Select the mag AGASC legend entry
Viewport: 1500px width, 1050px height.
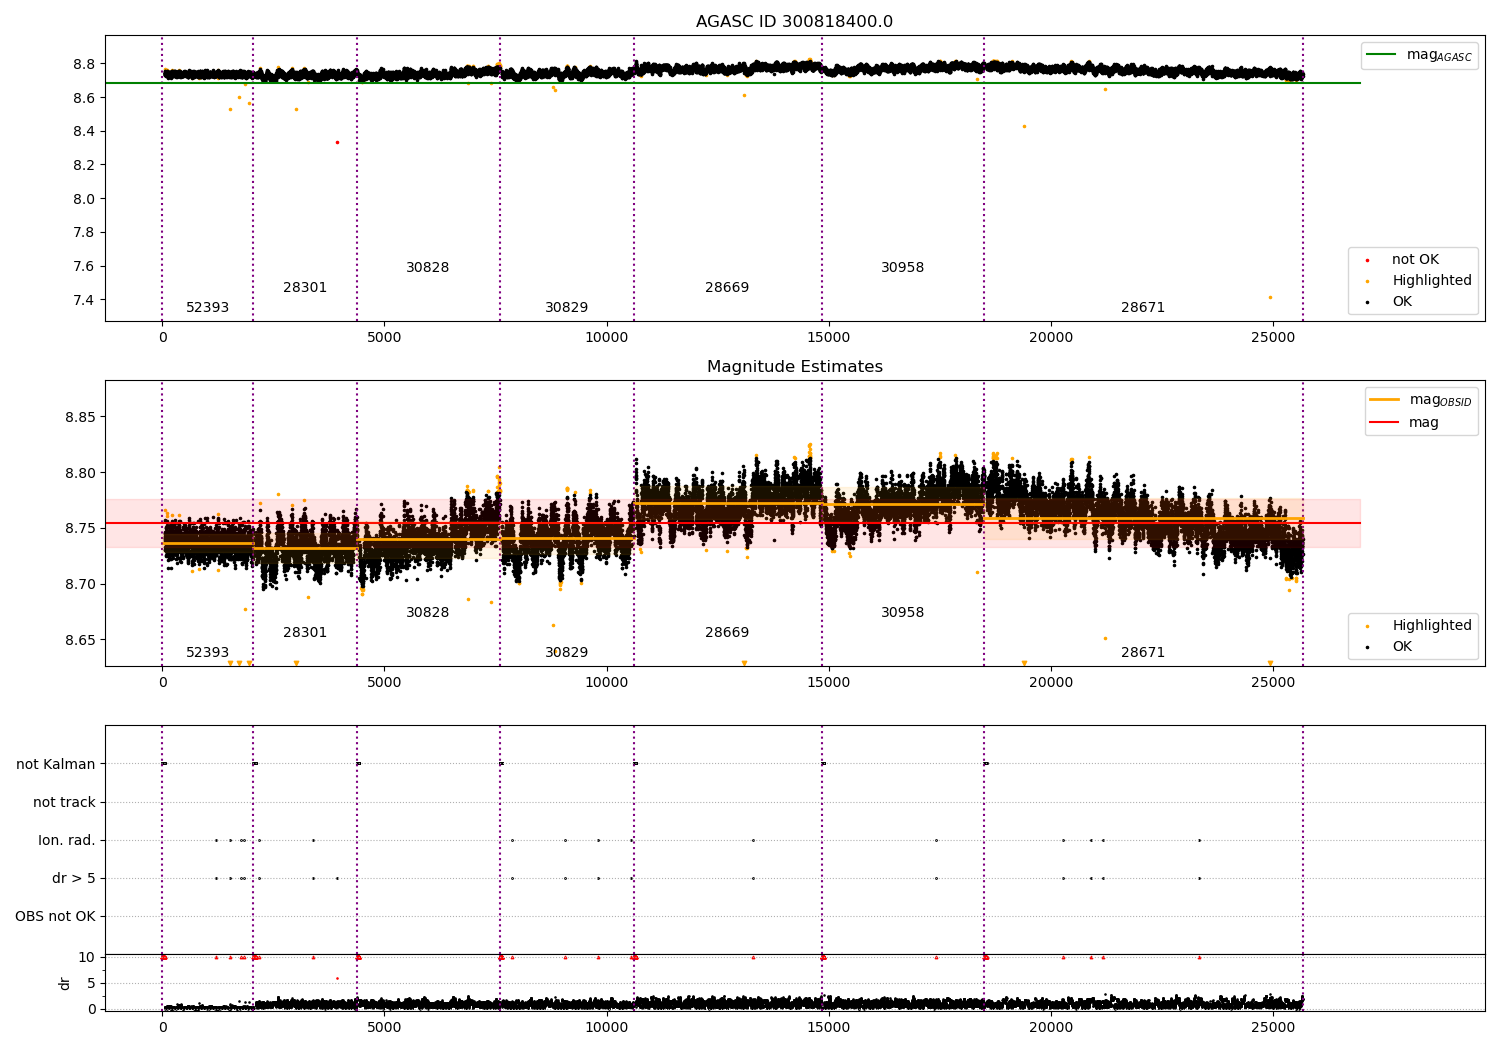coord(1419,55)
